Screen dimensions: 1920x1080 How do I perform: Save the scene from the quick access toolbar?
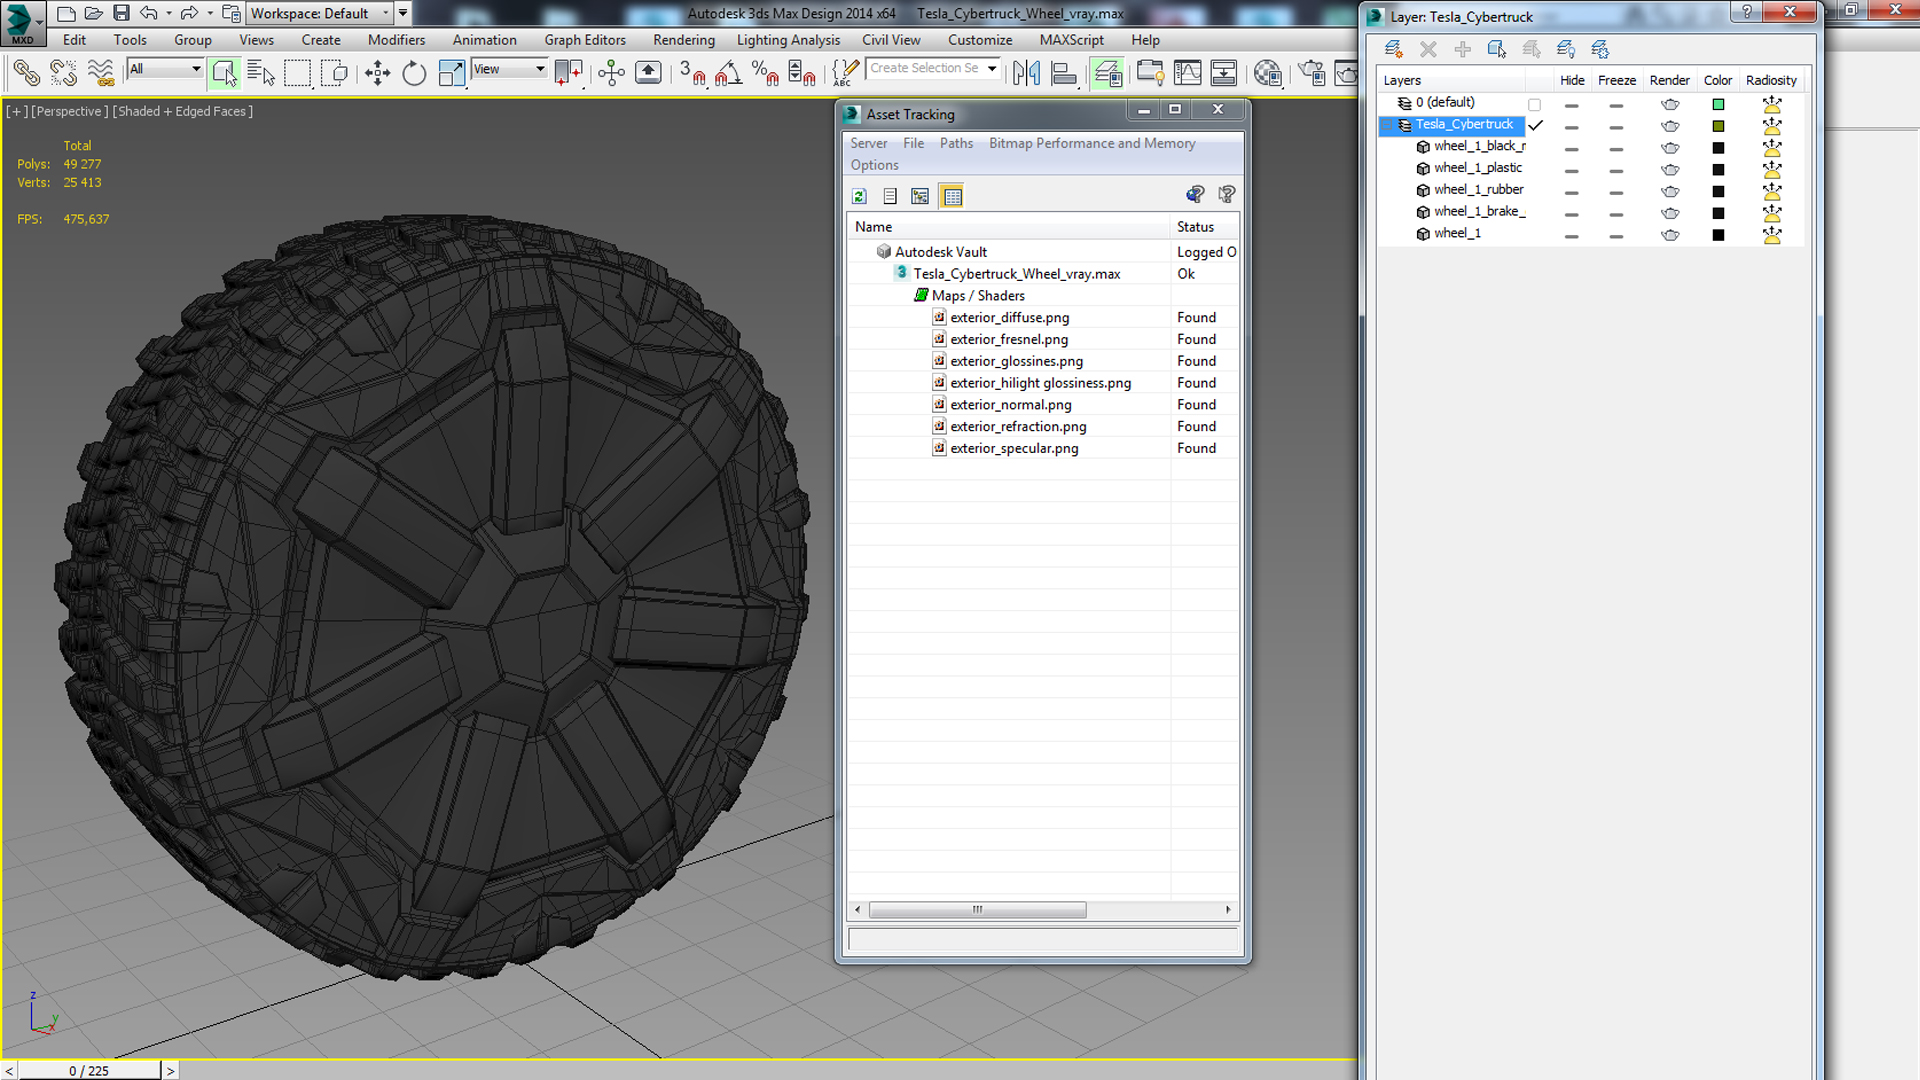[x=121, y=13]
